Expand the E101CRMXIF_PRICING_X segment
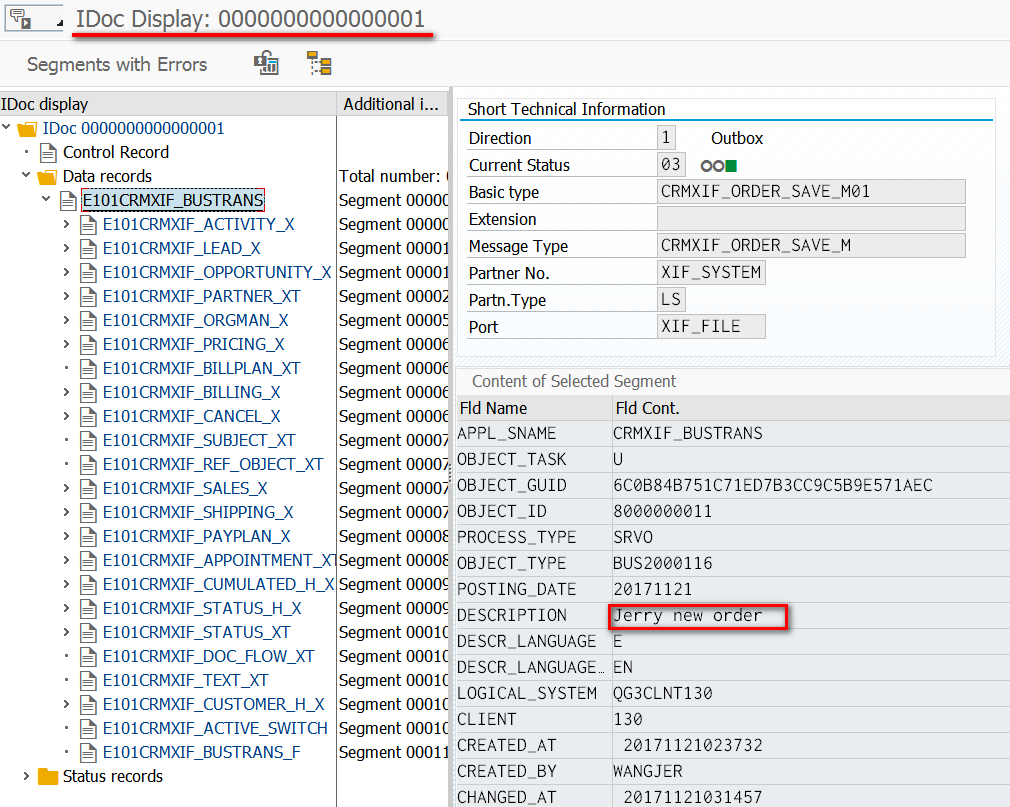The height and width of the screenshot is (807, 1010). click(x=66, y=344)
